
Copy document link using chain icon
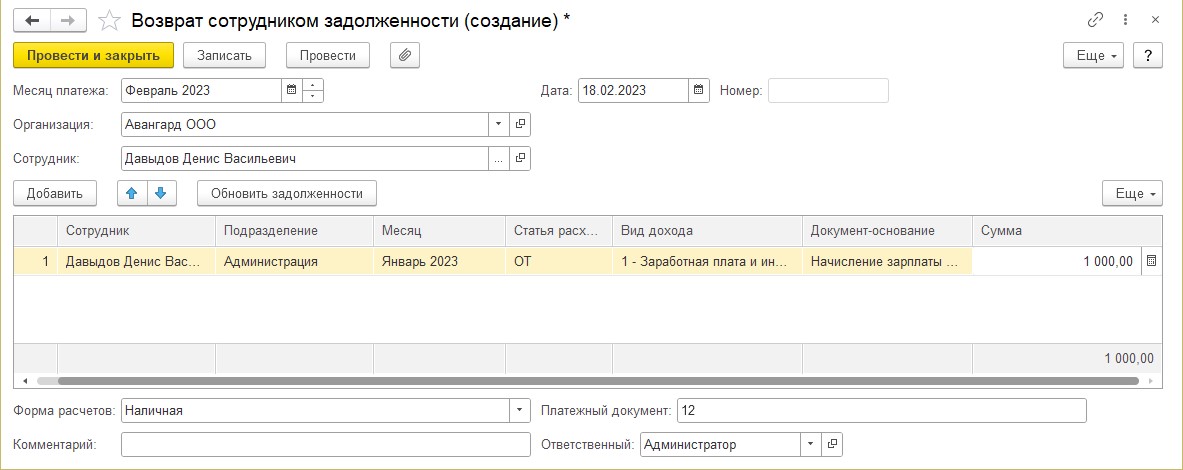(1095, 20)
